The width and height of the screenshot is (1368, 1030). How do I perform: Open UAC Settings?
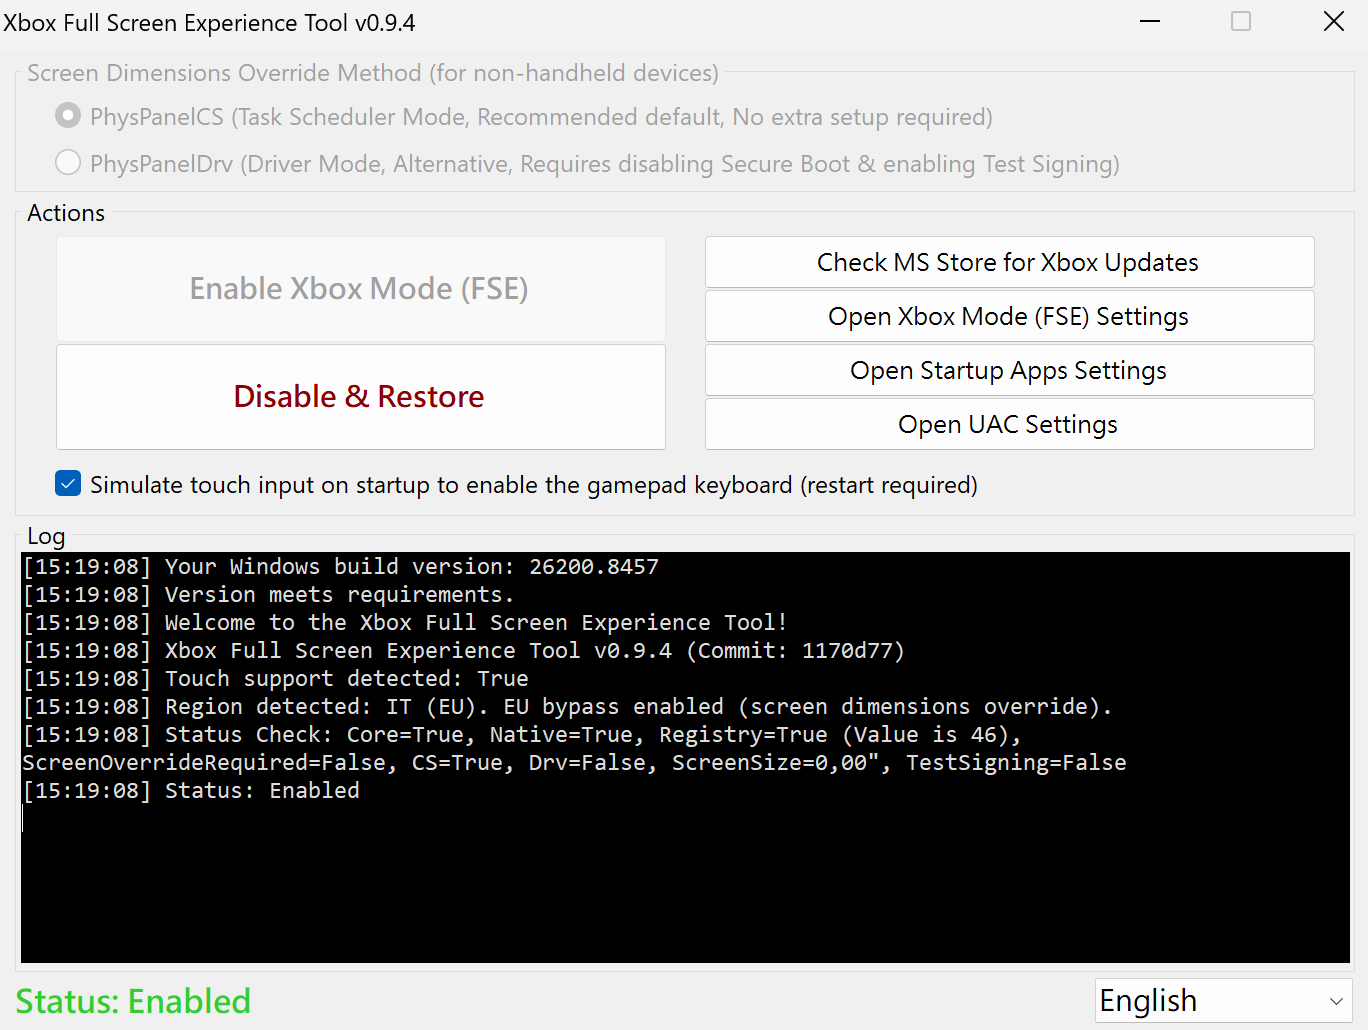click(x=1009, y=424)
